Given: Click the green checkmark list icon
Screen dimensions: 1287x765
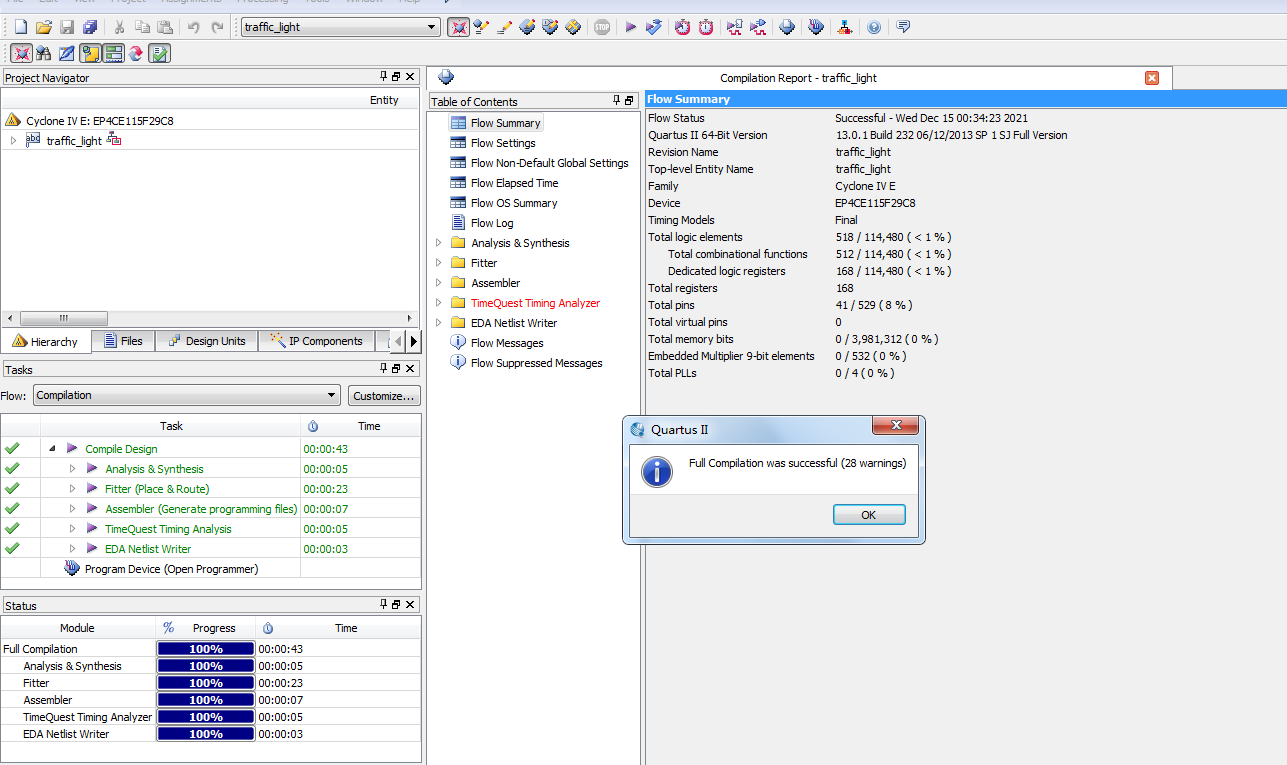Looking at the screenshot, I should 159,53.
